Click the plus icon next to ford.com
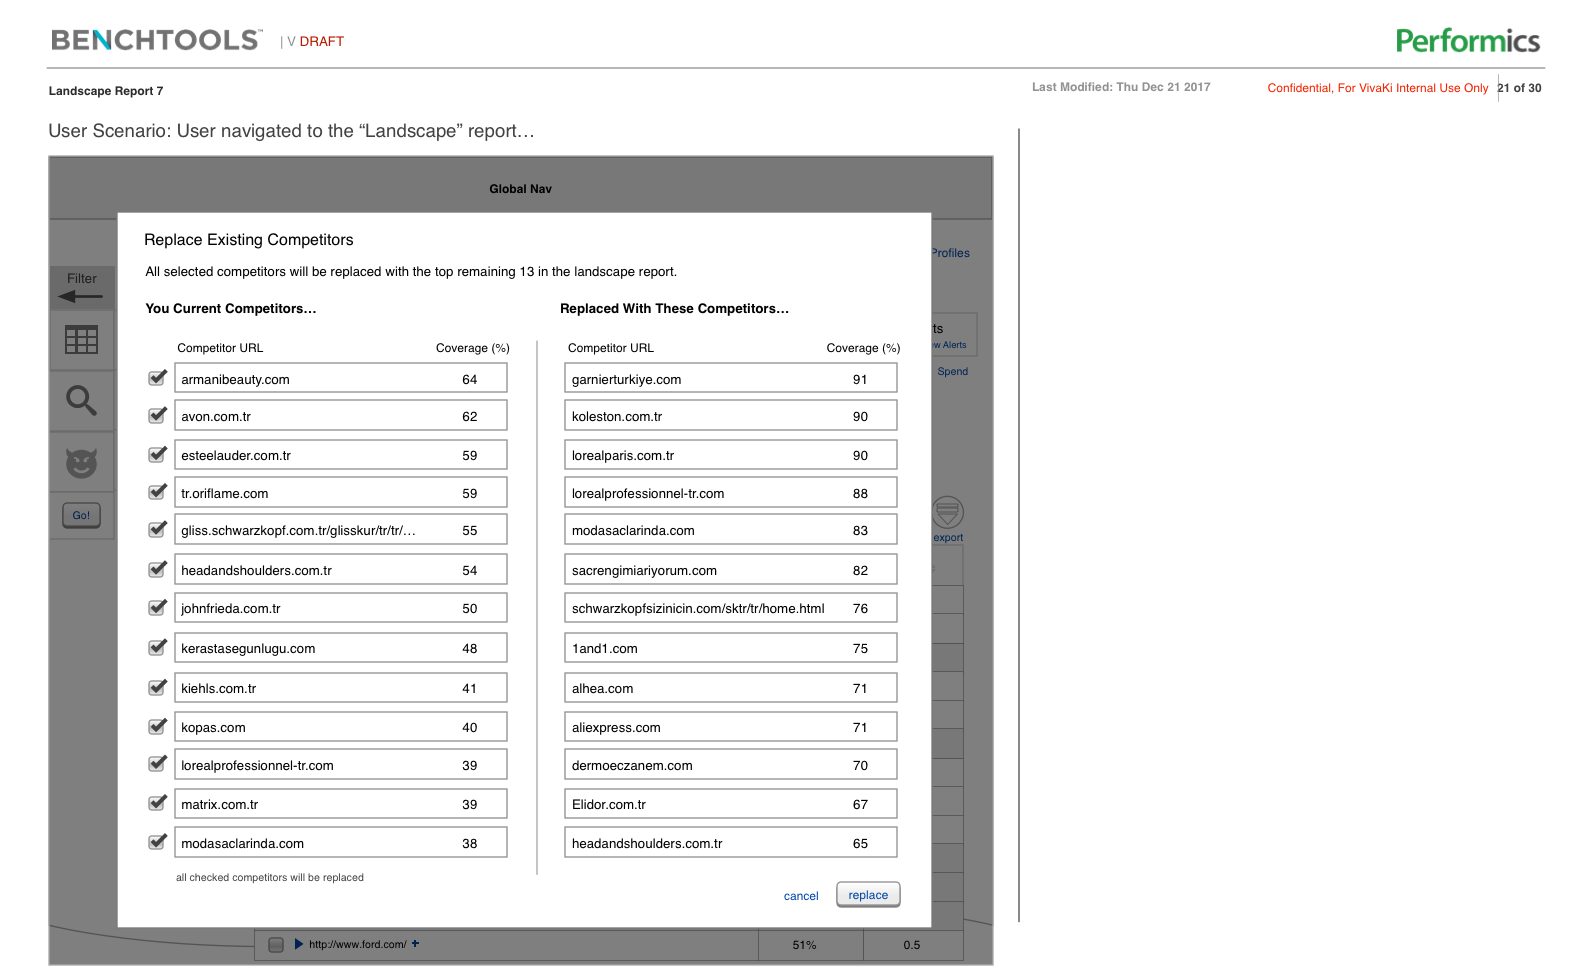 click(416, 944)
